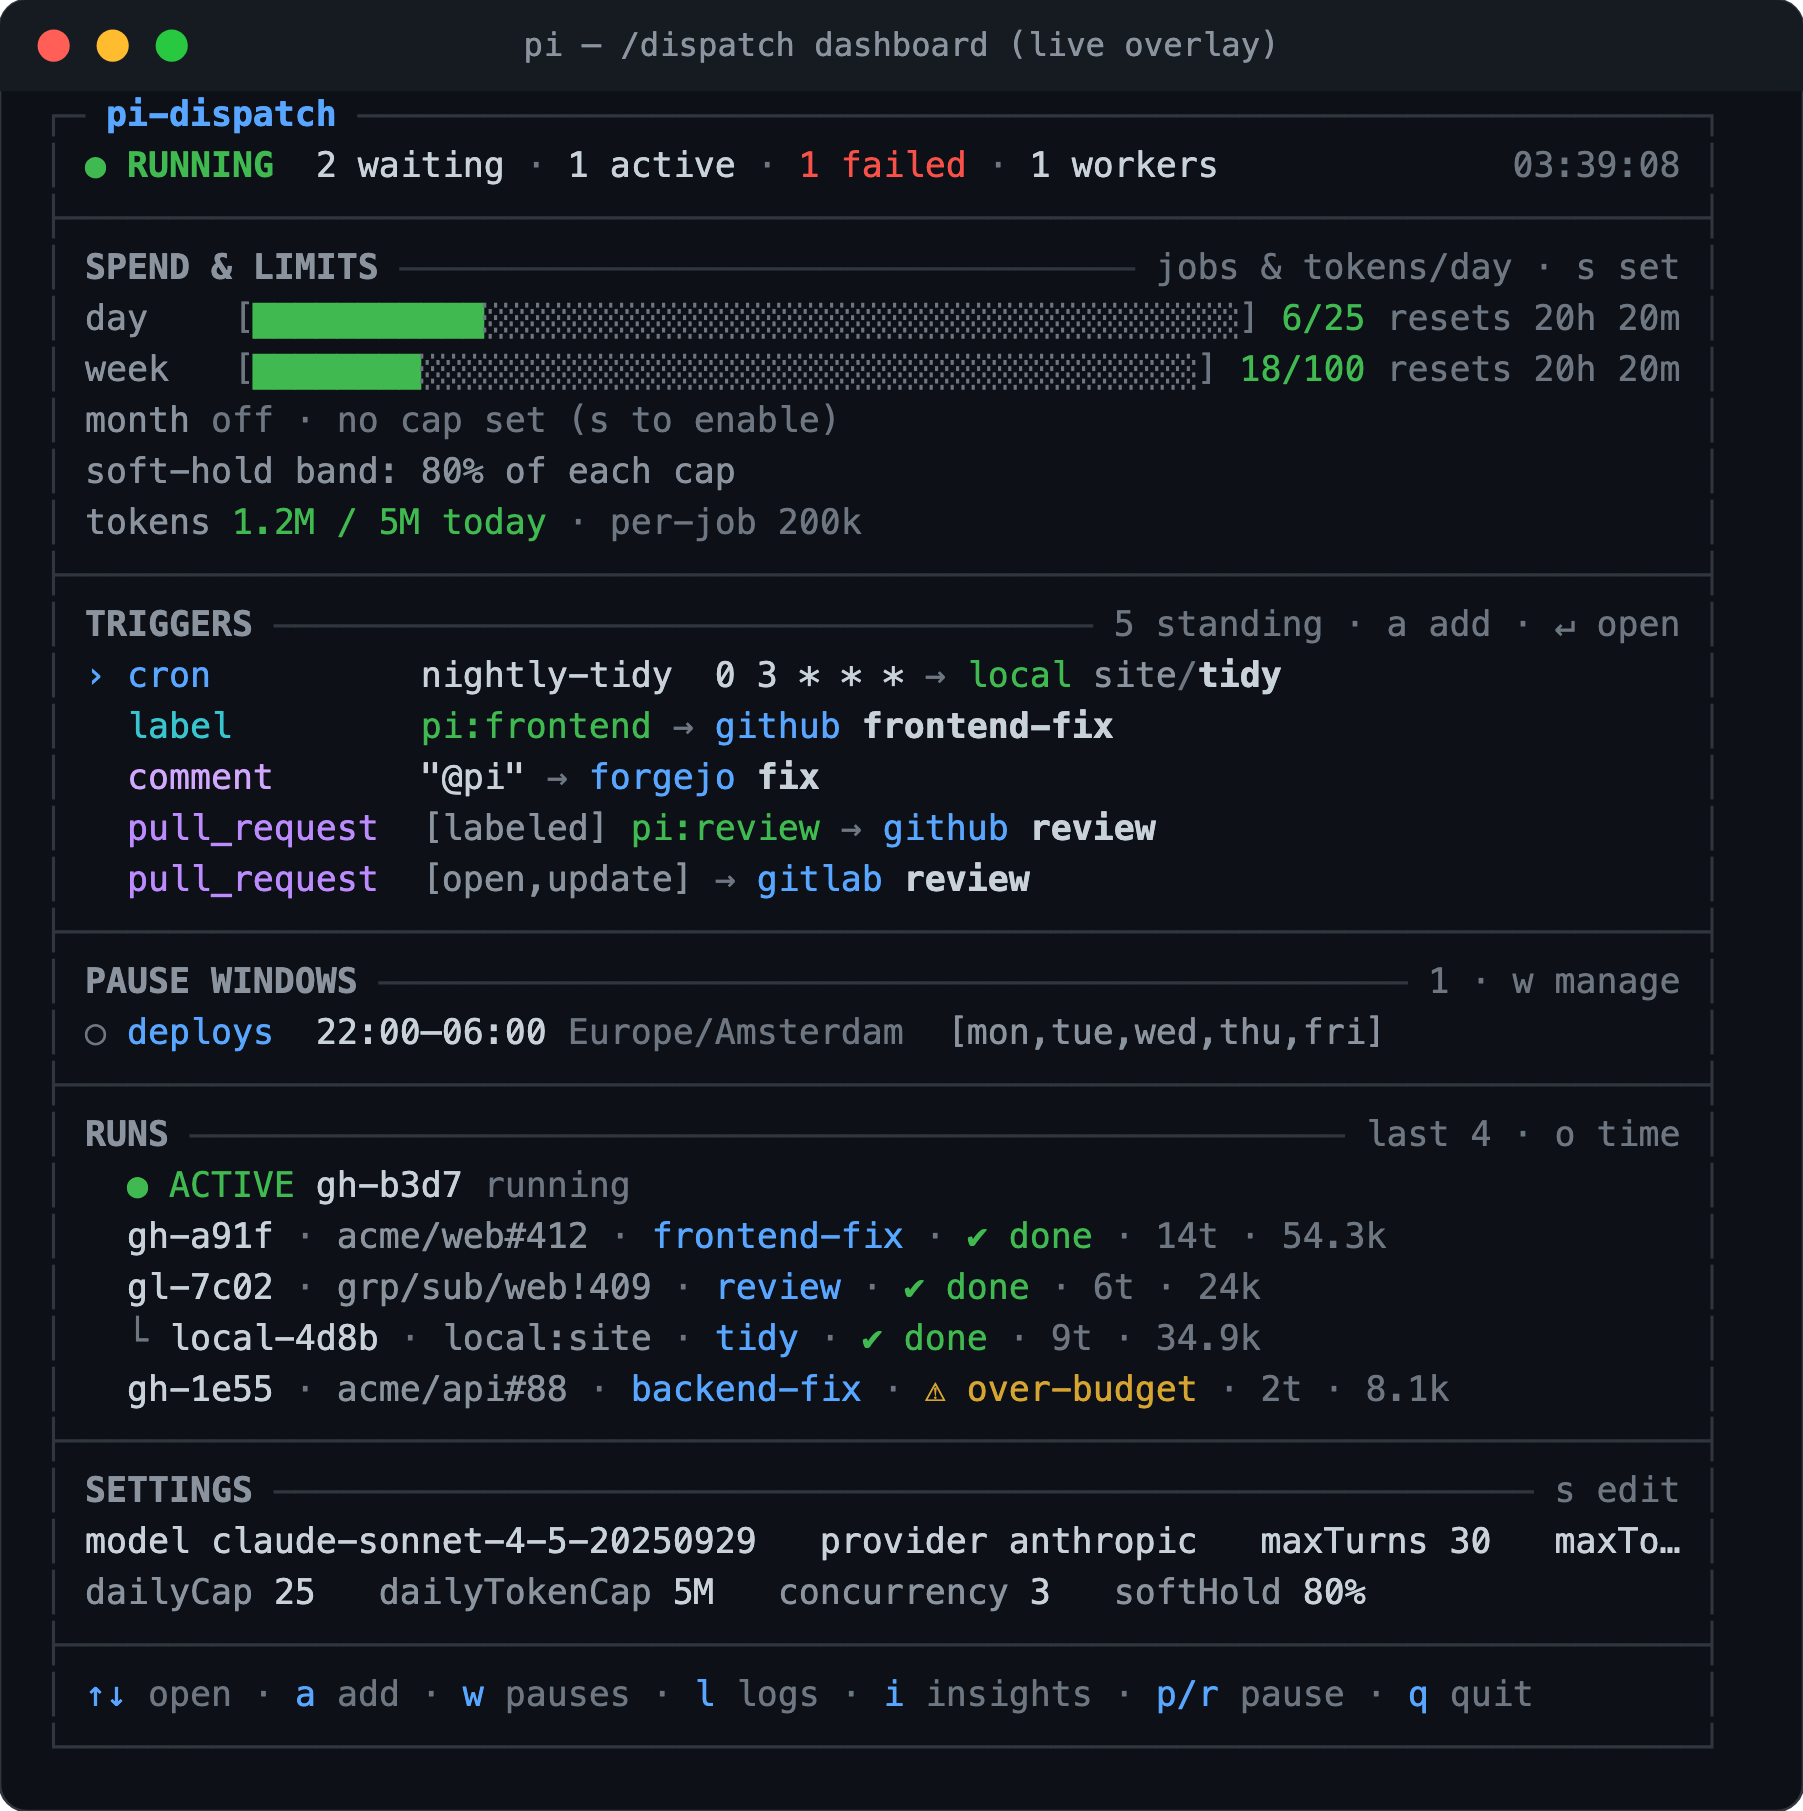1803x1811 pixels.
Task: Click the 'i insights' footer shortcut
Action: (x=988, y=1694)
